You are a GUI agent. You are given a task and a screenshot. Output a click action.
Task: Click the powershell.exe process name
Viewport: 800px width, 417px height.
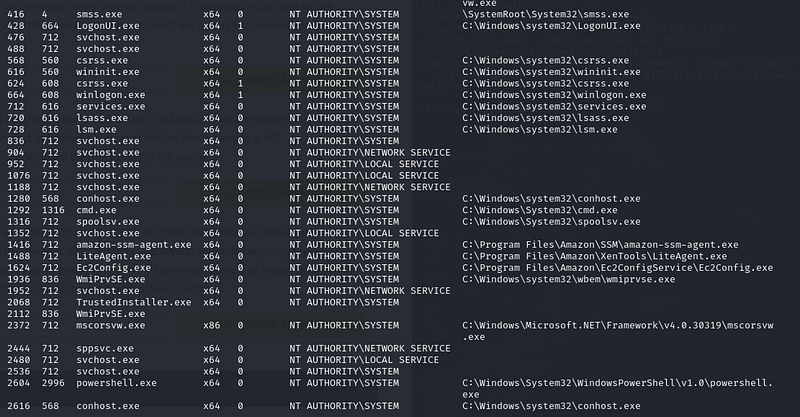(116, 383)
